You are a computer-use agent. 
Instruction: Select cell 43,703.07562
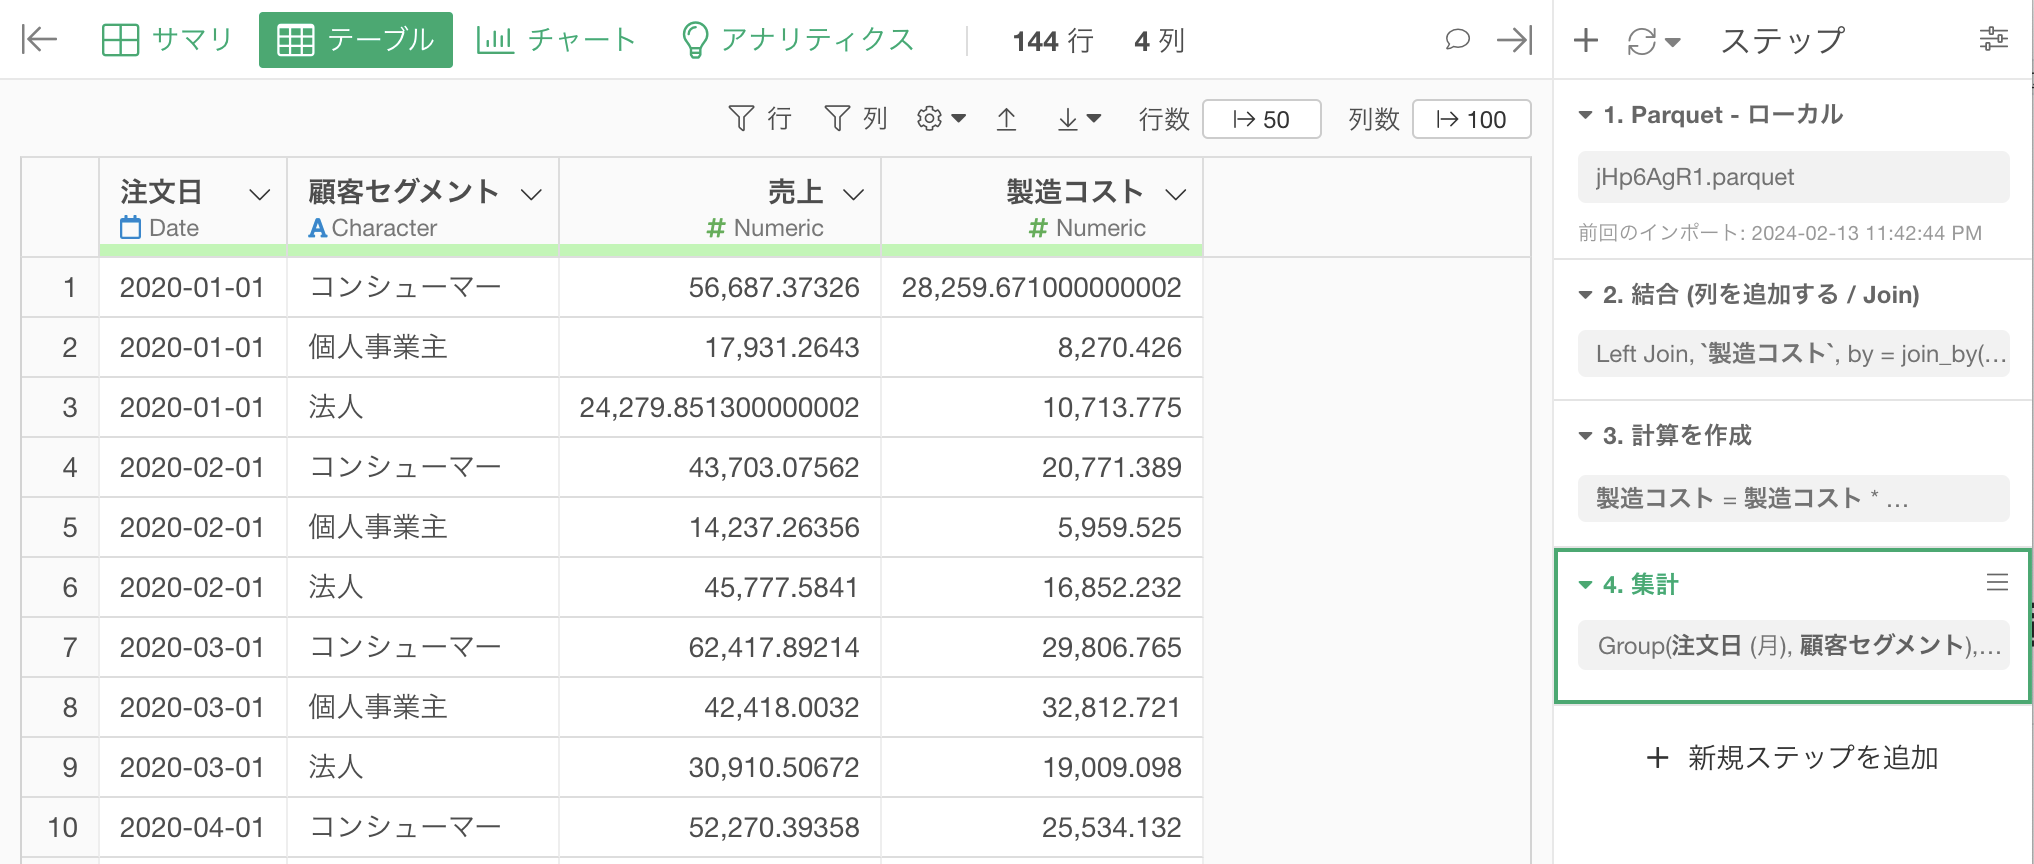coord(720,468)
